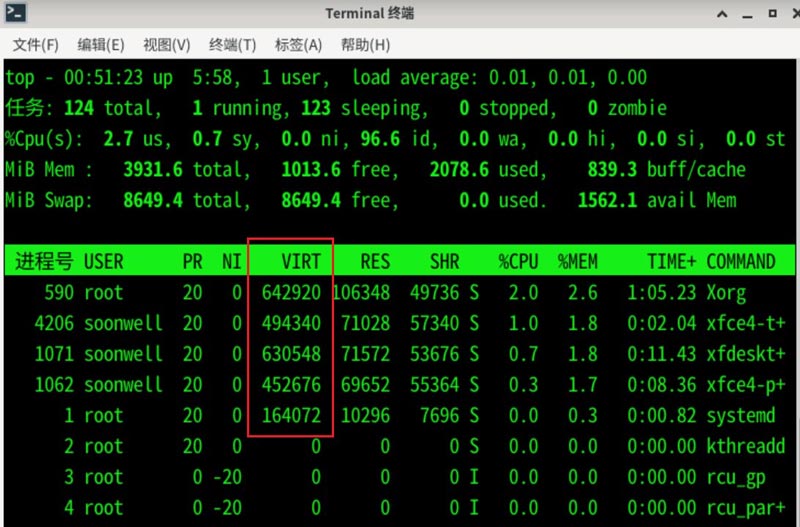Click process ID 1062

point(54,385)
